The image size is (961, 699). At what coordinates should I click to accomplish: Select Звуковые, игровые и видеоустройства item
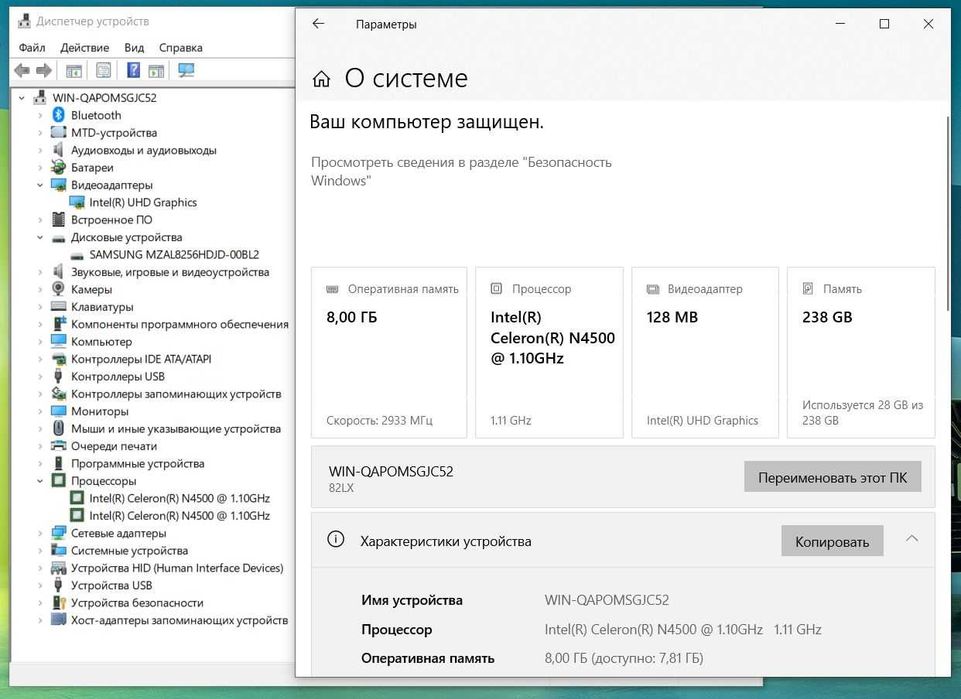(170, 272)
